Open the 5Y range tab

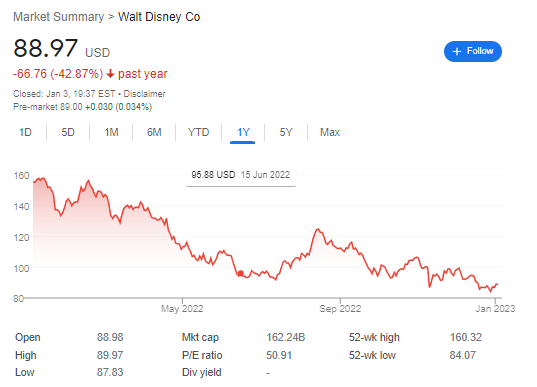coord(286,132)
